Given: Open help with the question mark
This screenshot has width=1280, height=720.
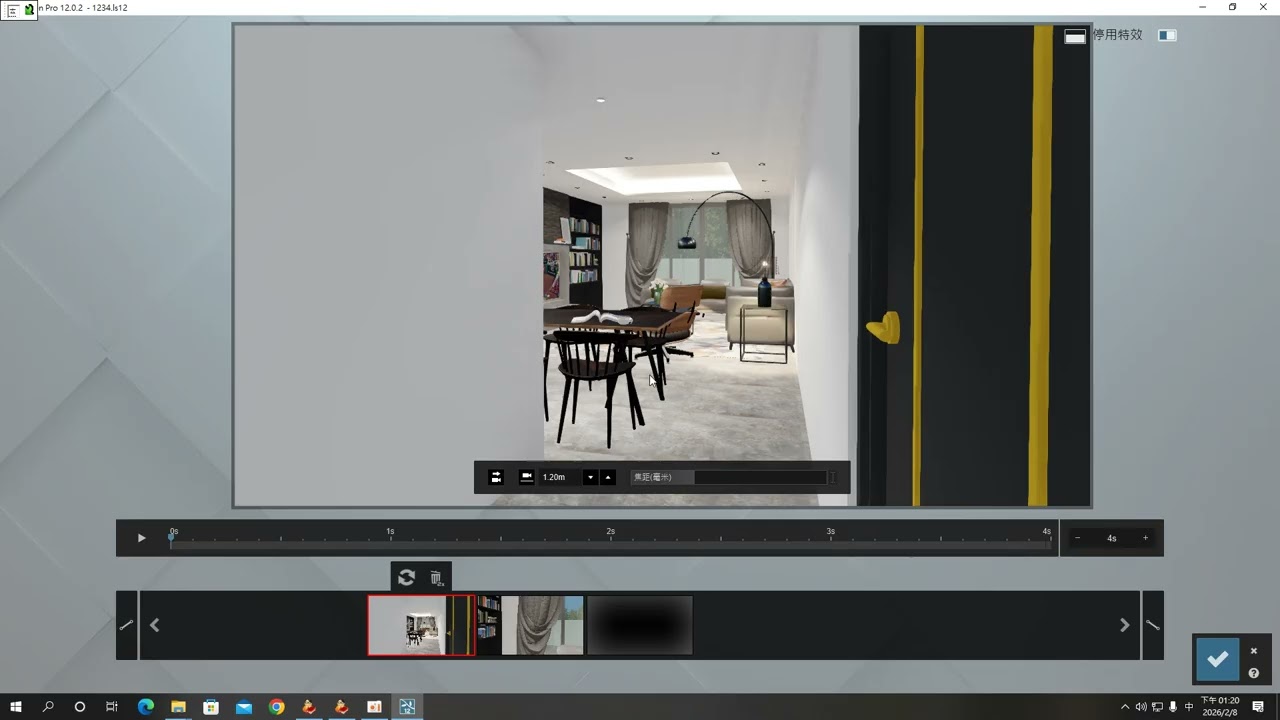Looking at the screenshot, I should pyautogui.click(x=1254, y=673).
